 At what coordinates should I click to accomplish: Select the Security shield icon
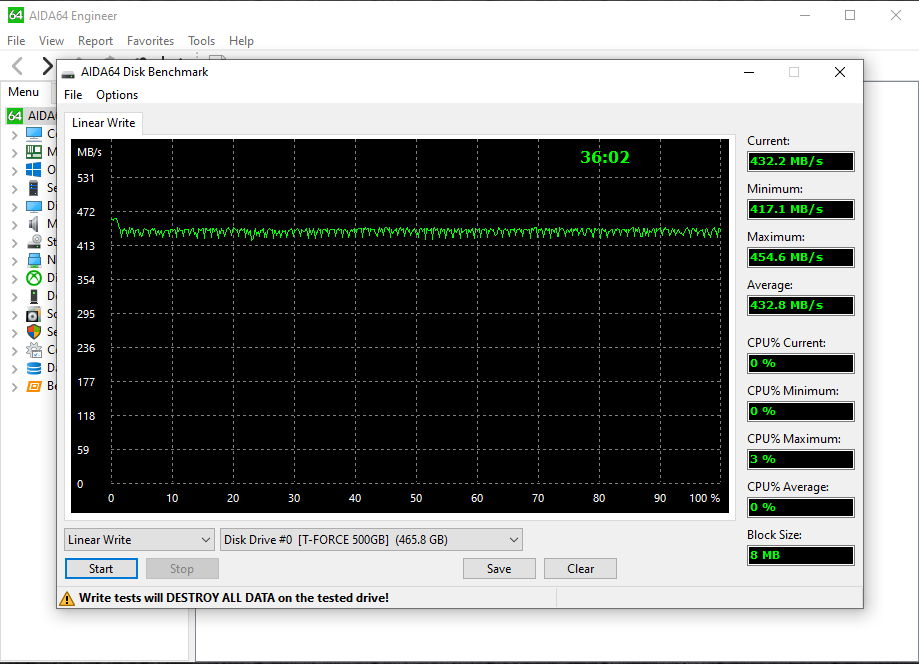click(x=34, y=332)
